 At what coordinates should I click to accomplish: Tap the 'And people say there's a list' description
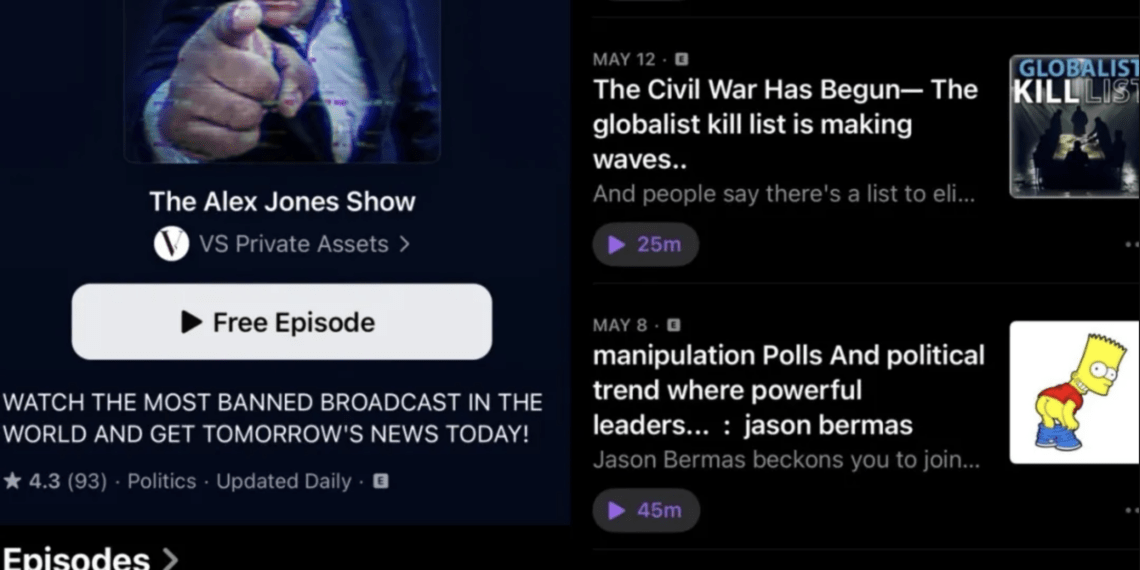[x=783, y=194]
